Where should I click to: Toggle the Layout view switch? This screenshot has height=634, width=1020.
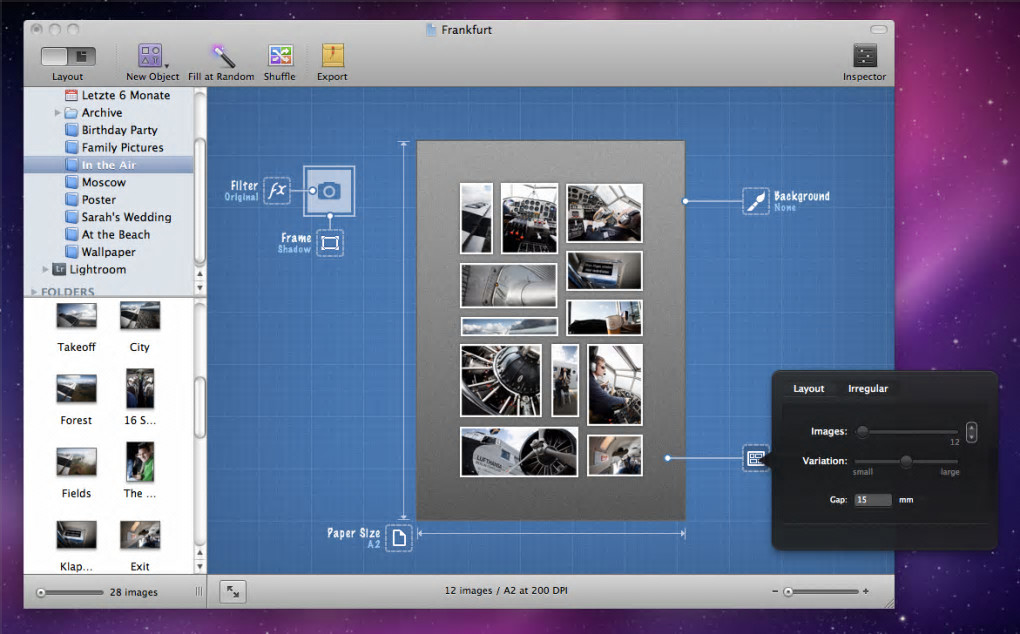[68, 56]
